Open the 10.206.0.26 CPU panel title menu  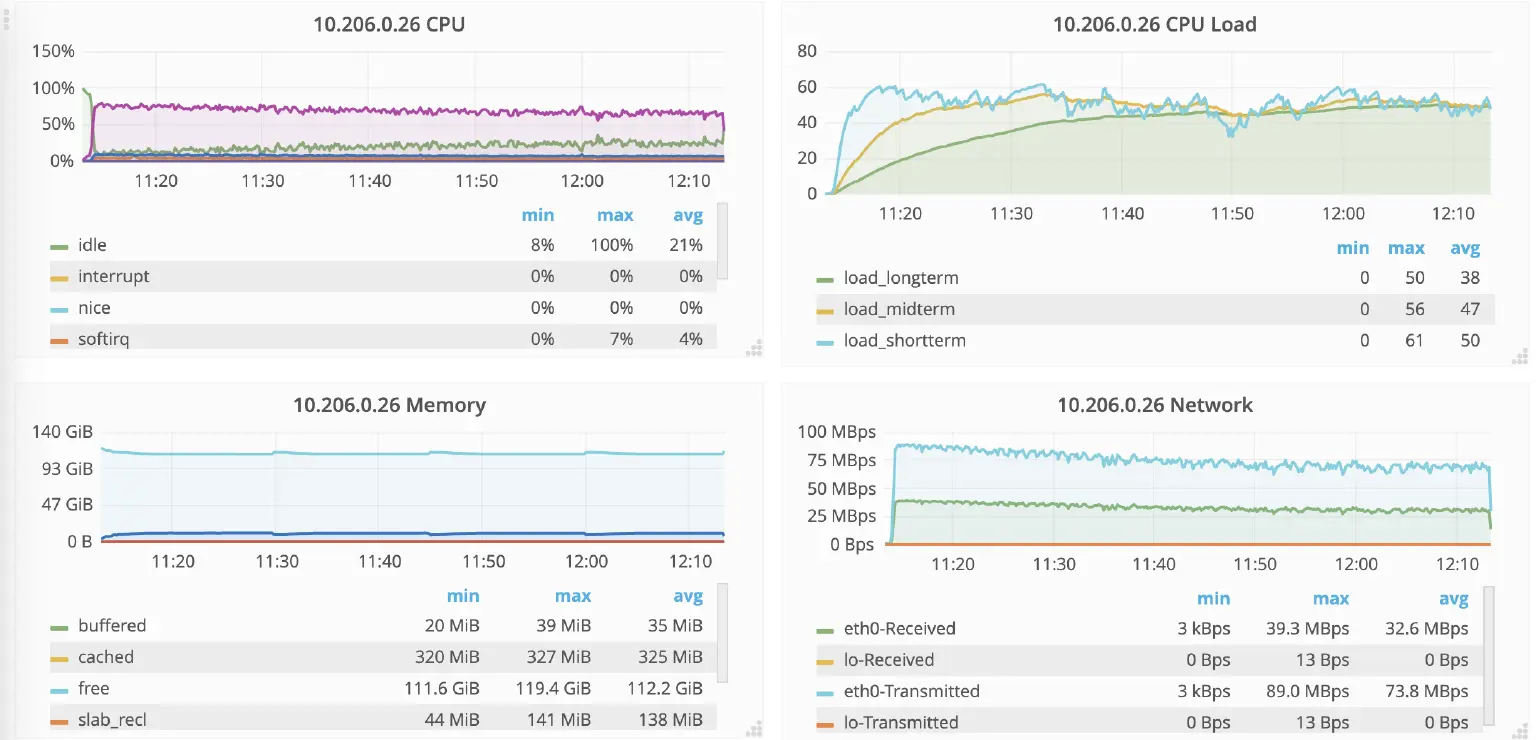(x=389, y=25)
